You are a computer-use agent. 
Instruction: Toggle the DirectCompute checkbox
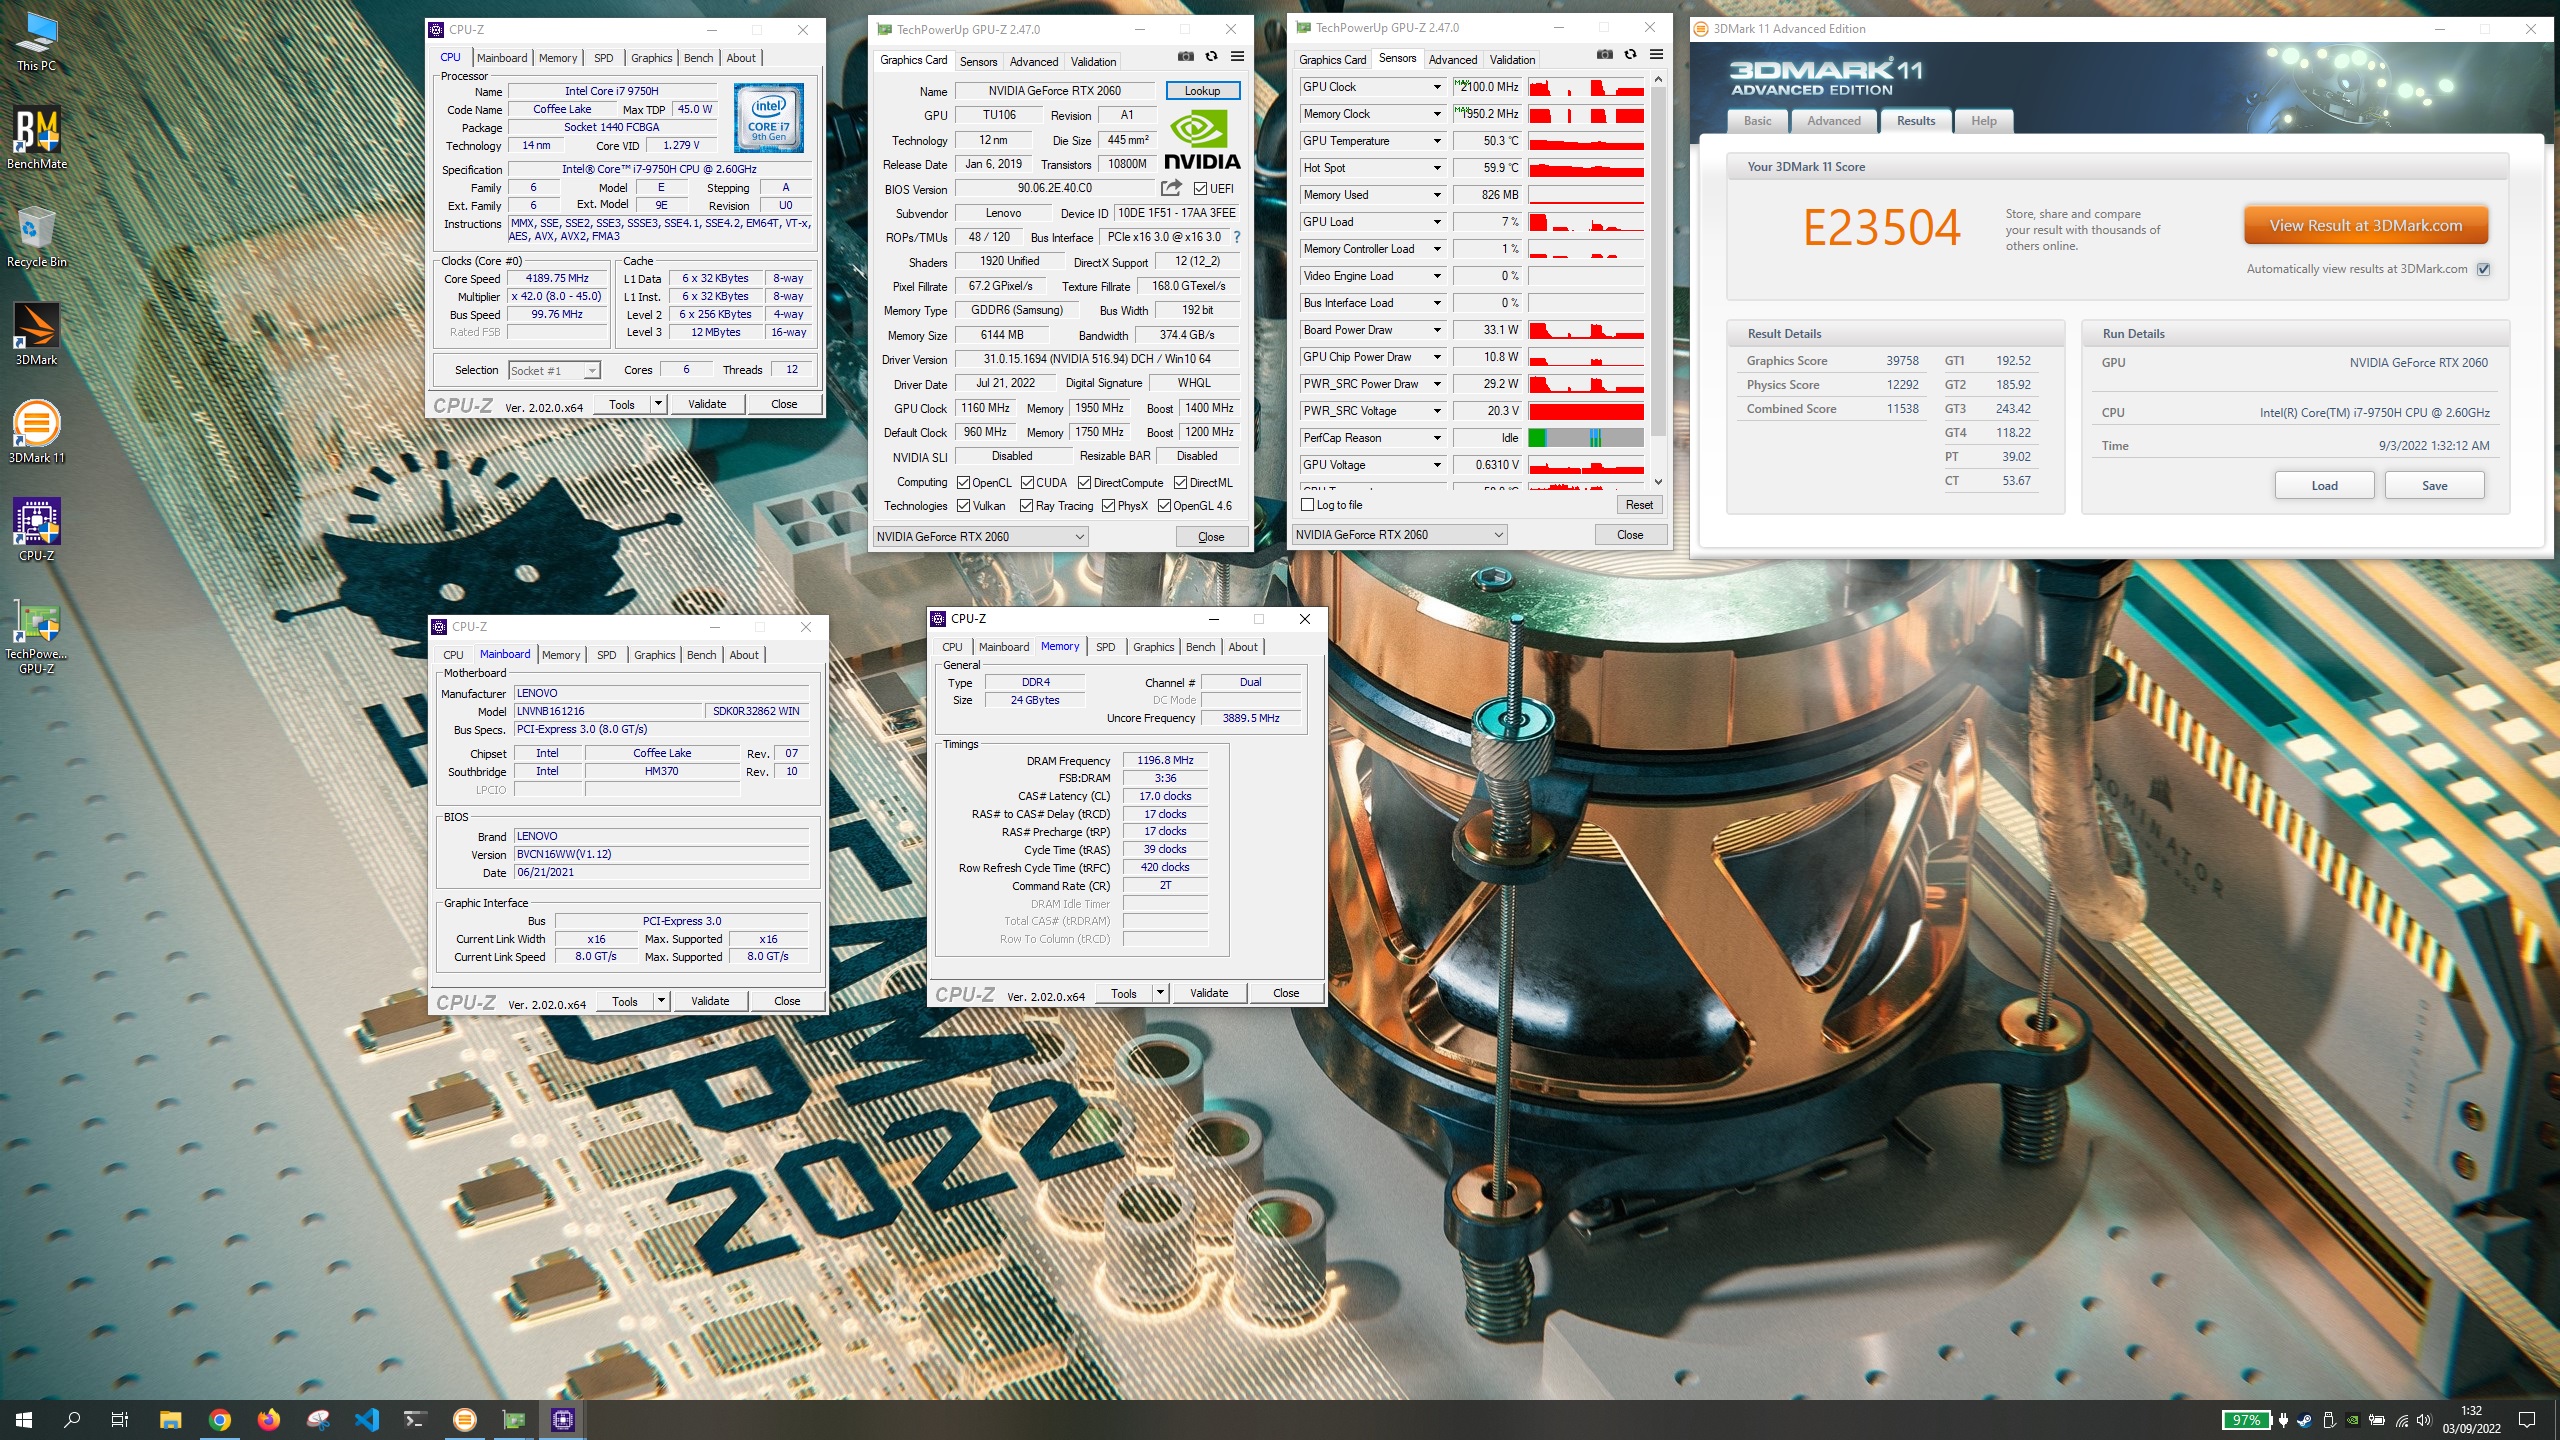click(1084, 482)
